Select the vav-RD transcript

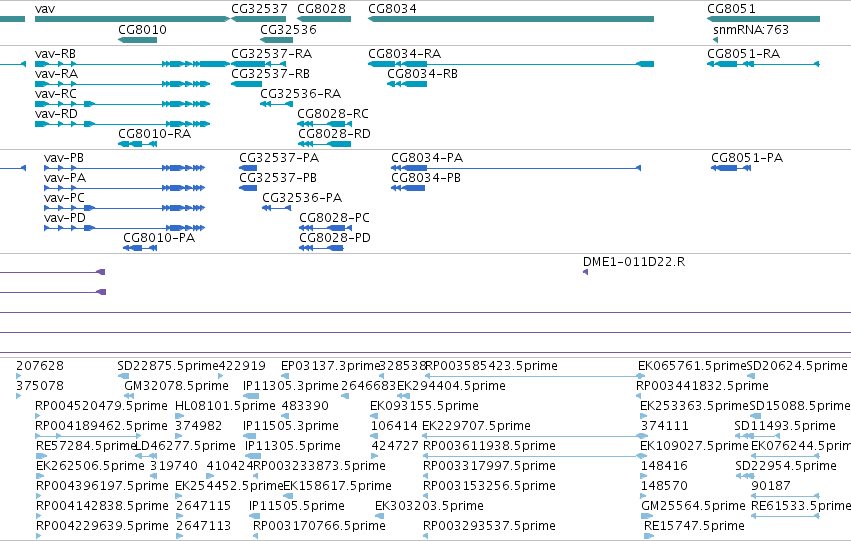click(x=122, y=124)
